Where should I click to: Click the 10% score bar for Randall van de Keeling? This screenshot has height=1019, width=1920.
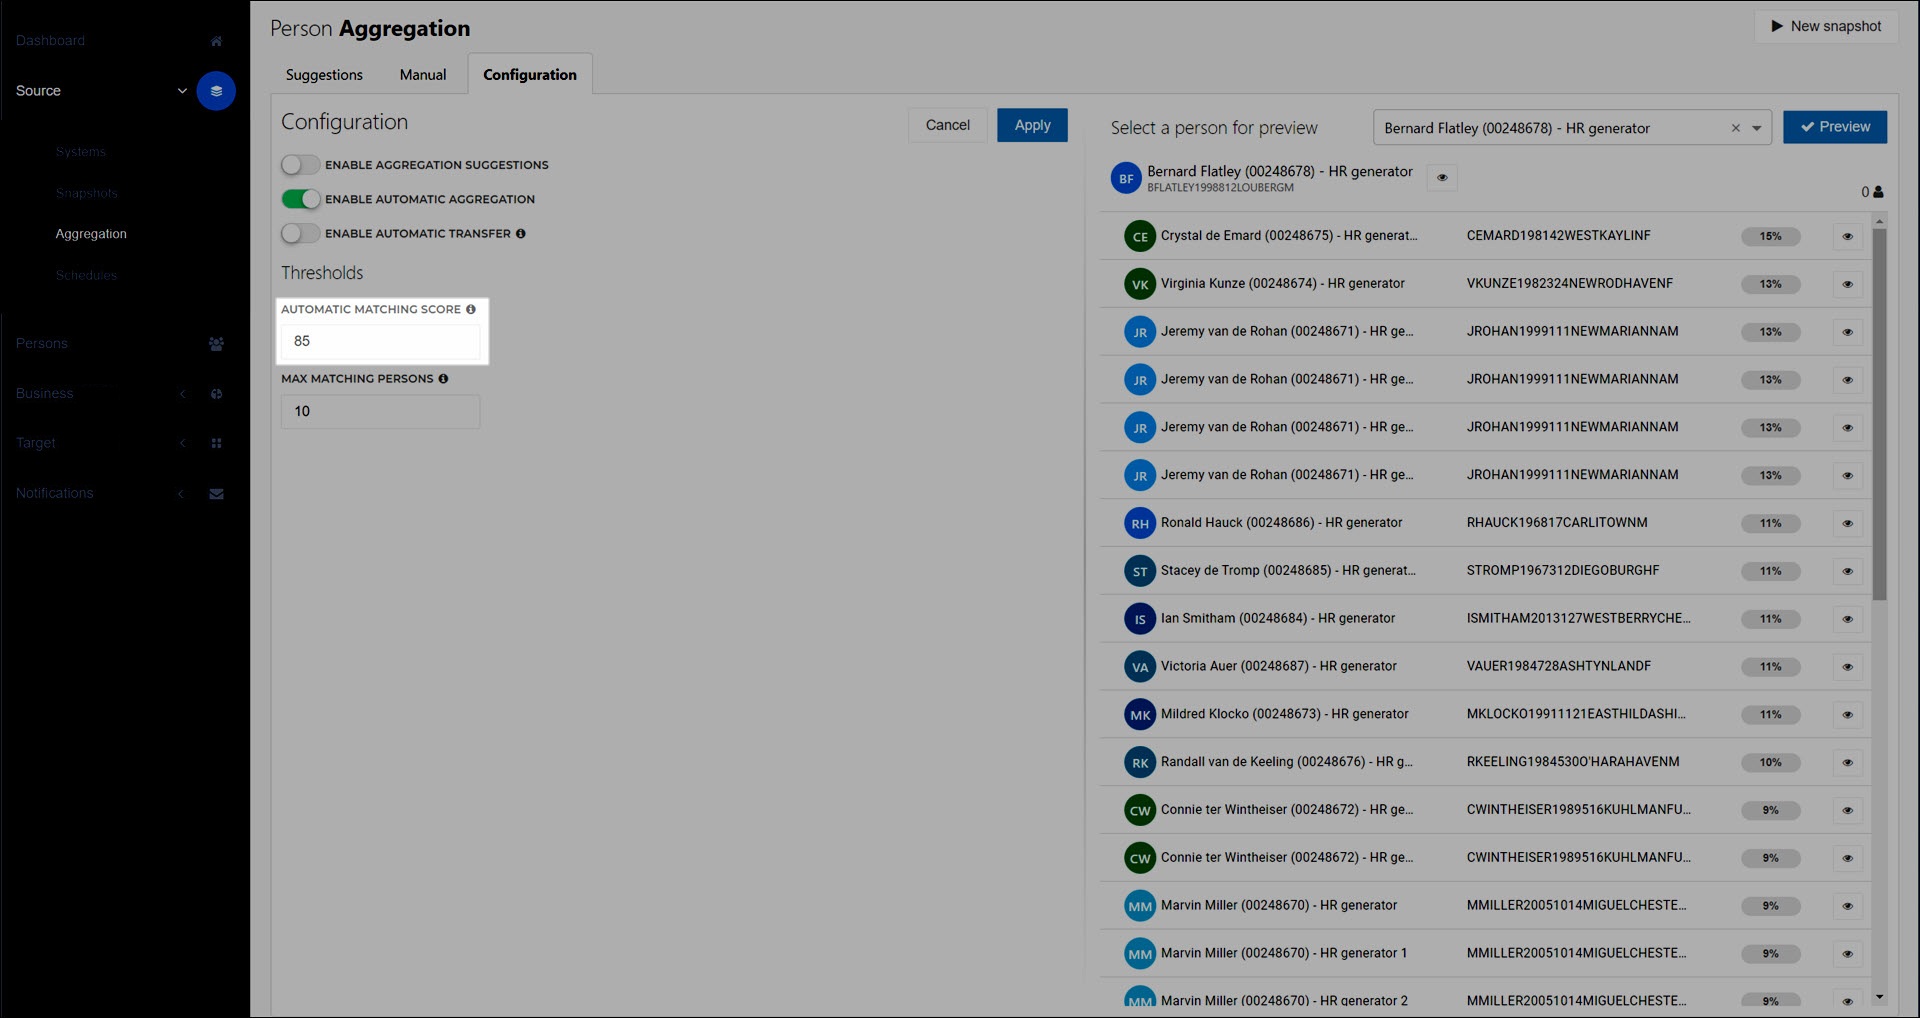point(1770,763)
